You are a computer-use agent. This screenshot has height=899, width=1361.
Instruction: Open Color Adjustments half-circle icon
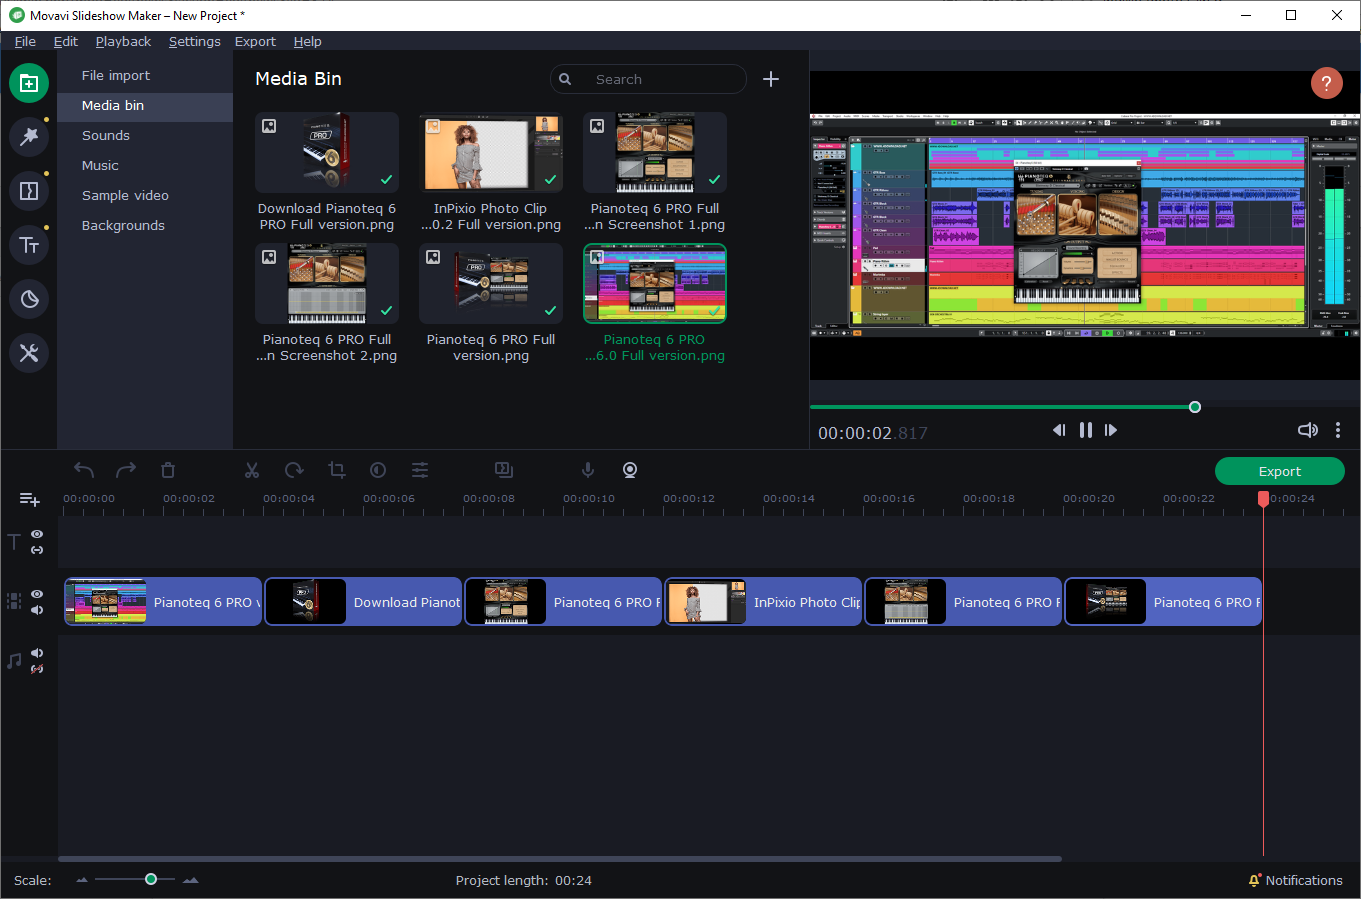(378, 470)
